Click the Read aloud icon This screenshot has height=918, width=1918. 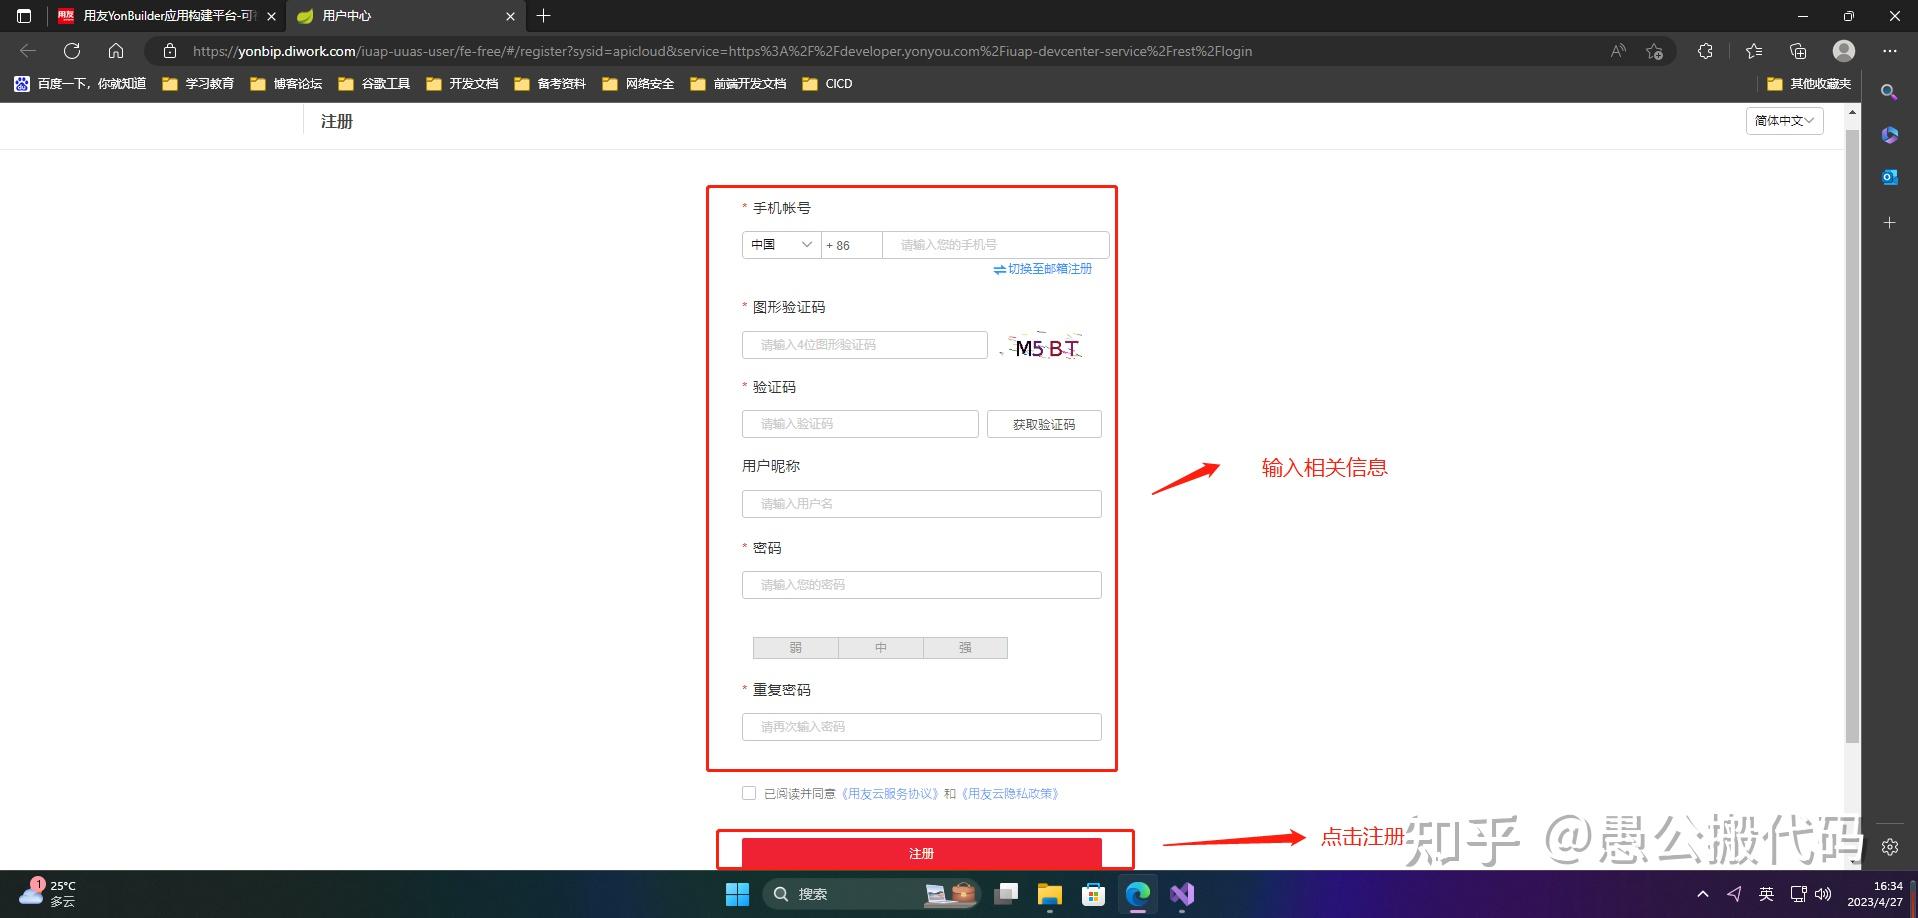coord(1618,50)
